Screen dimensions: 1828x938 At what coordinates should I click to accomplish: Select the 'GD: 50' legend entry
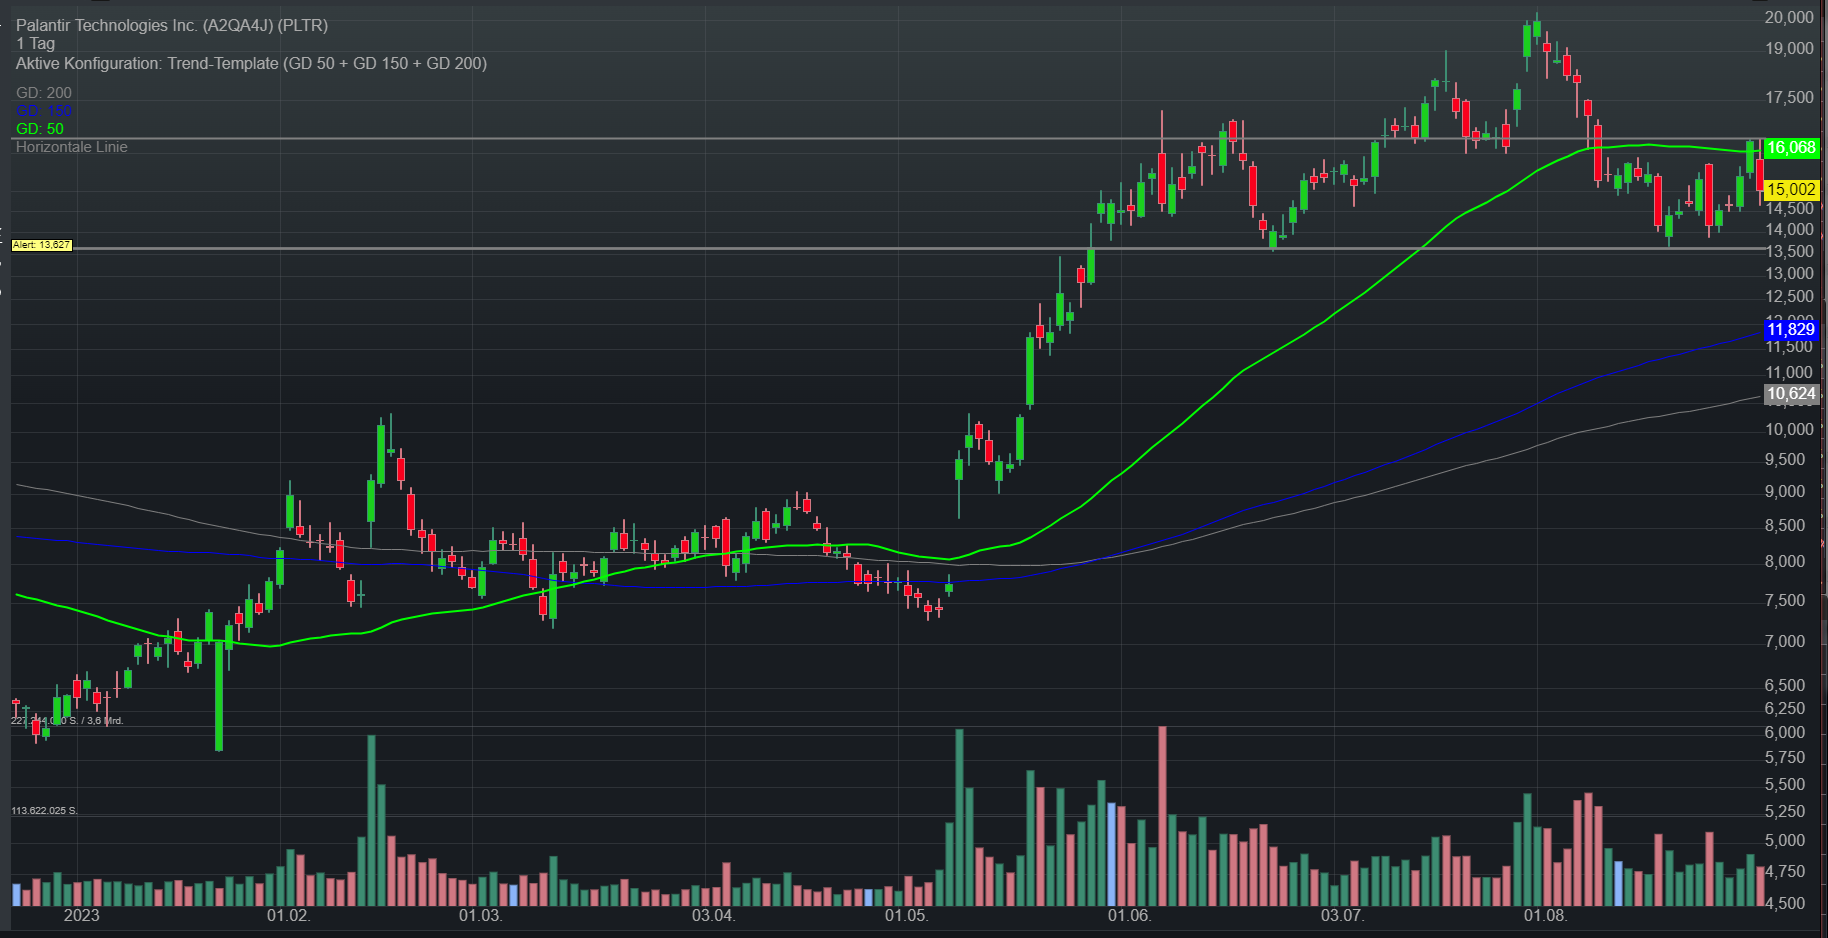pyautogui.click(x=40, y=129)
